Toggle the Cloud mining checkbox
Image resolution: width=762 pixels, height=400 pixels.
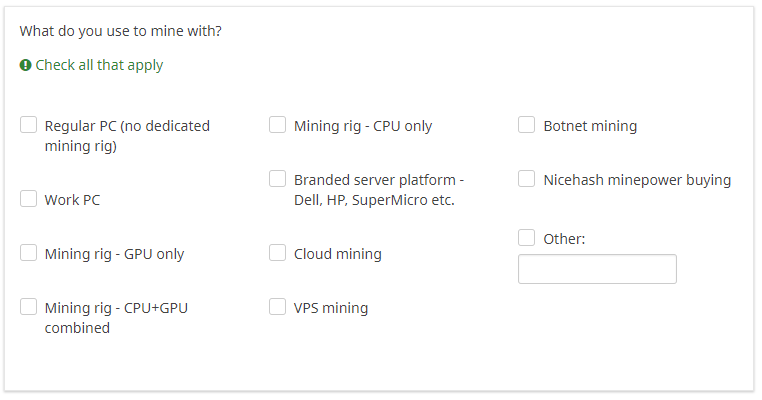pos(277,253)
